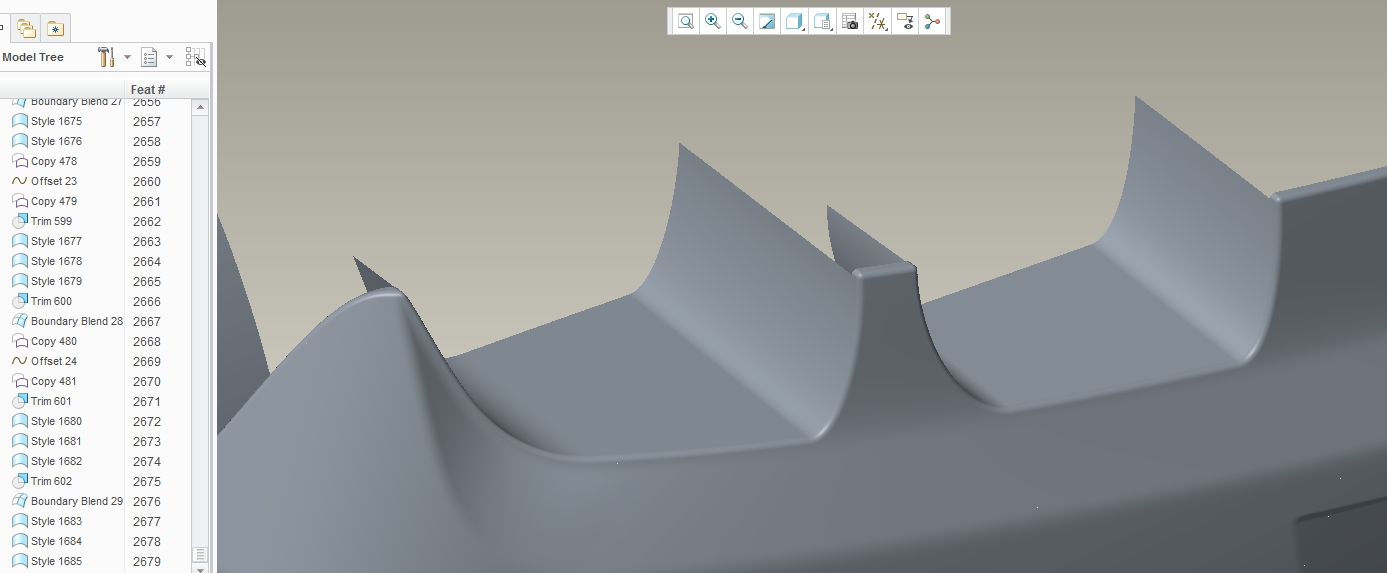Image resolution: width=1387 pixels, height=573 pixels.
Task: Select Copy 478 feature
Action: pyautogui.click(x=54, y=161)
